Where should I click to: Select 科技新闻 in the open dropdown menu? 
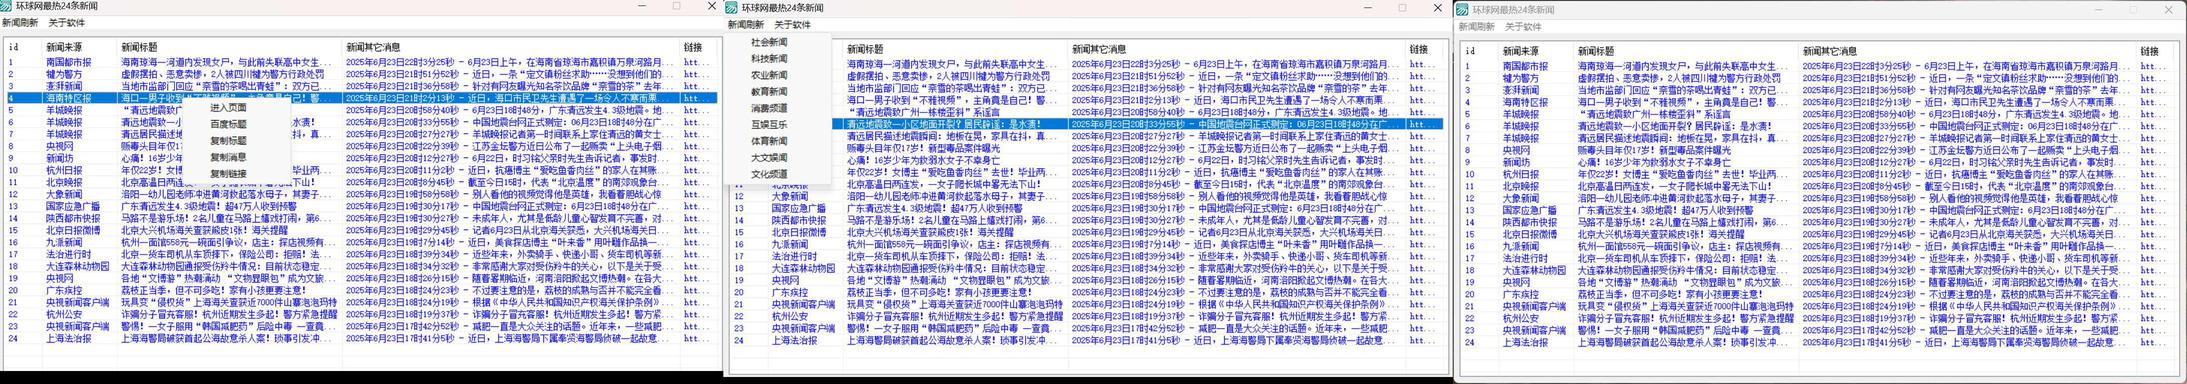coord(769,59)
